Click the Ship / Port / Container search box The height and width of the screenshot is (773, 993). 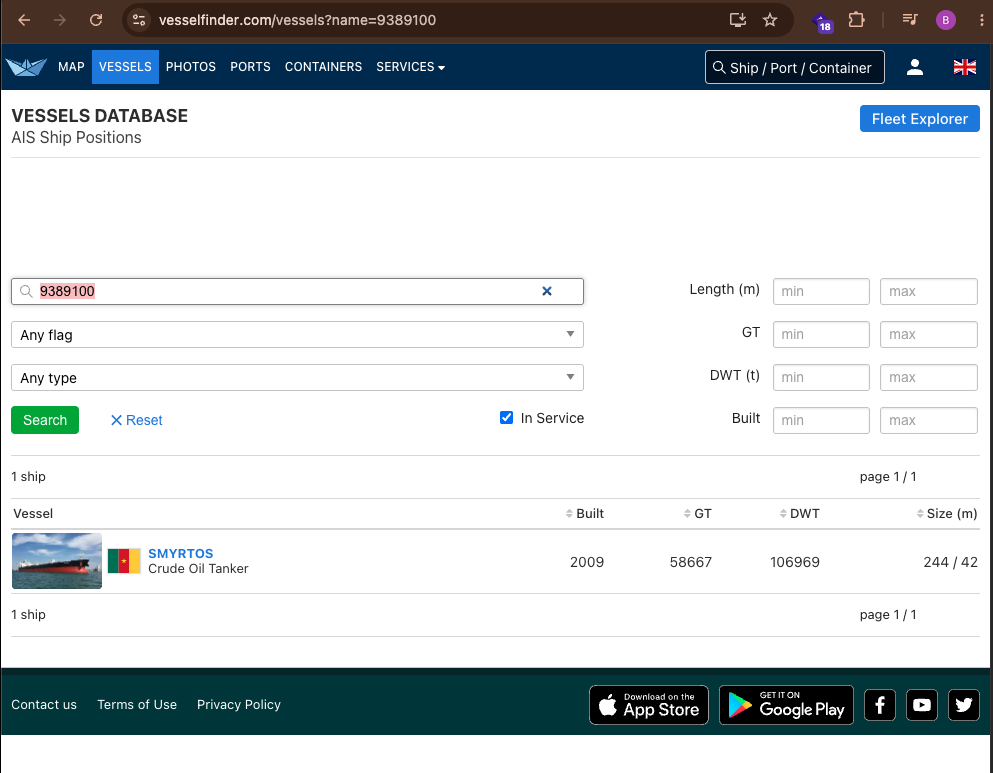click(x=795, y=67)
